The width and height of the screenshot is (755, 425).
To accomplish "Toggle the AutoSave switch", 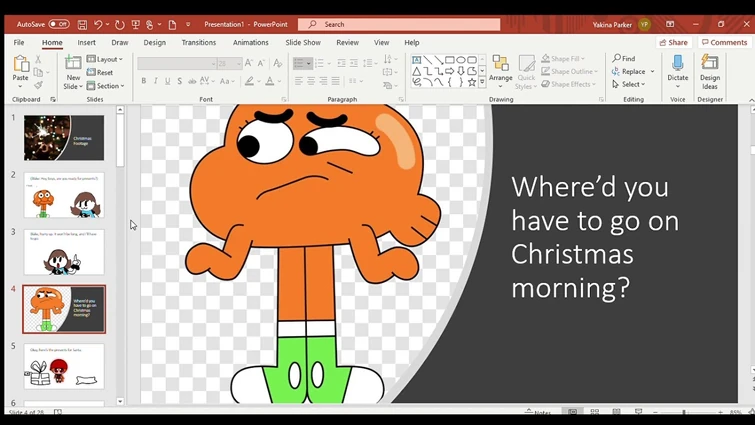I will 59,24.
